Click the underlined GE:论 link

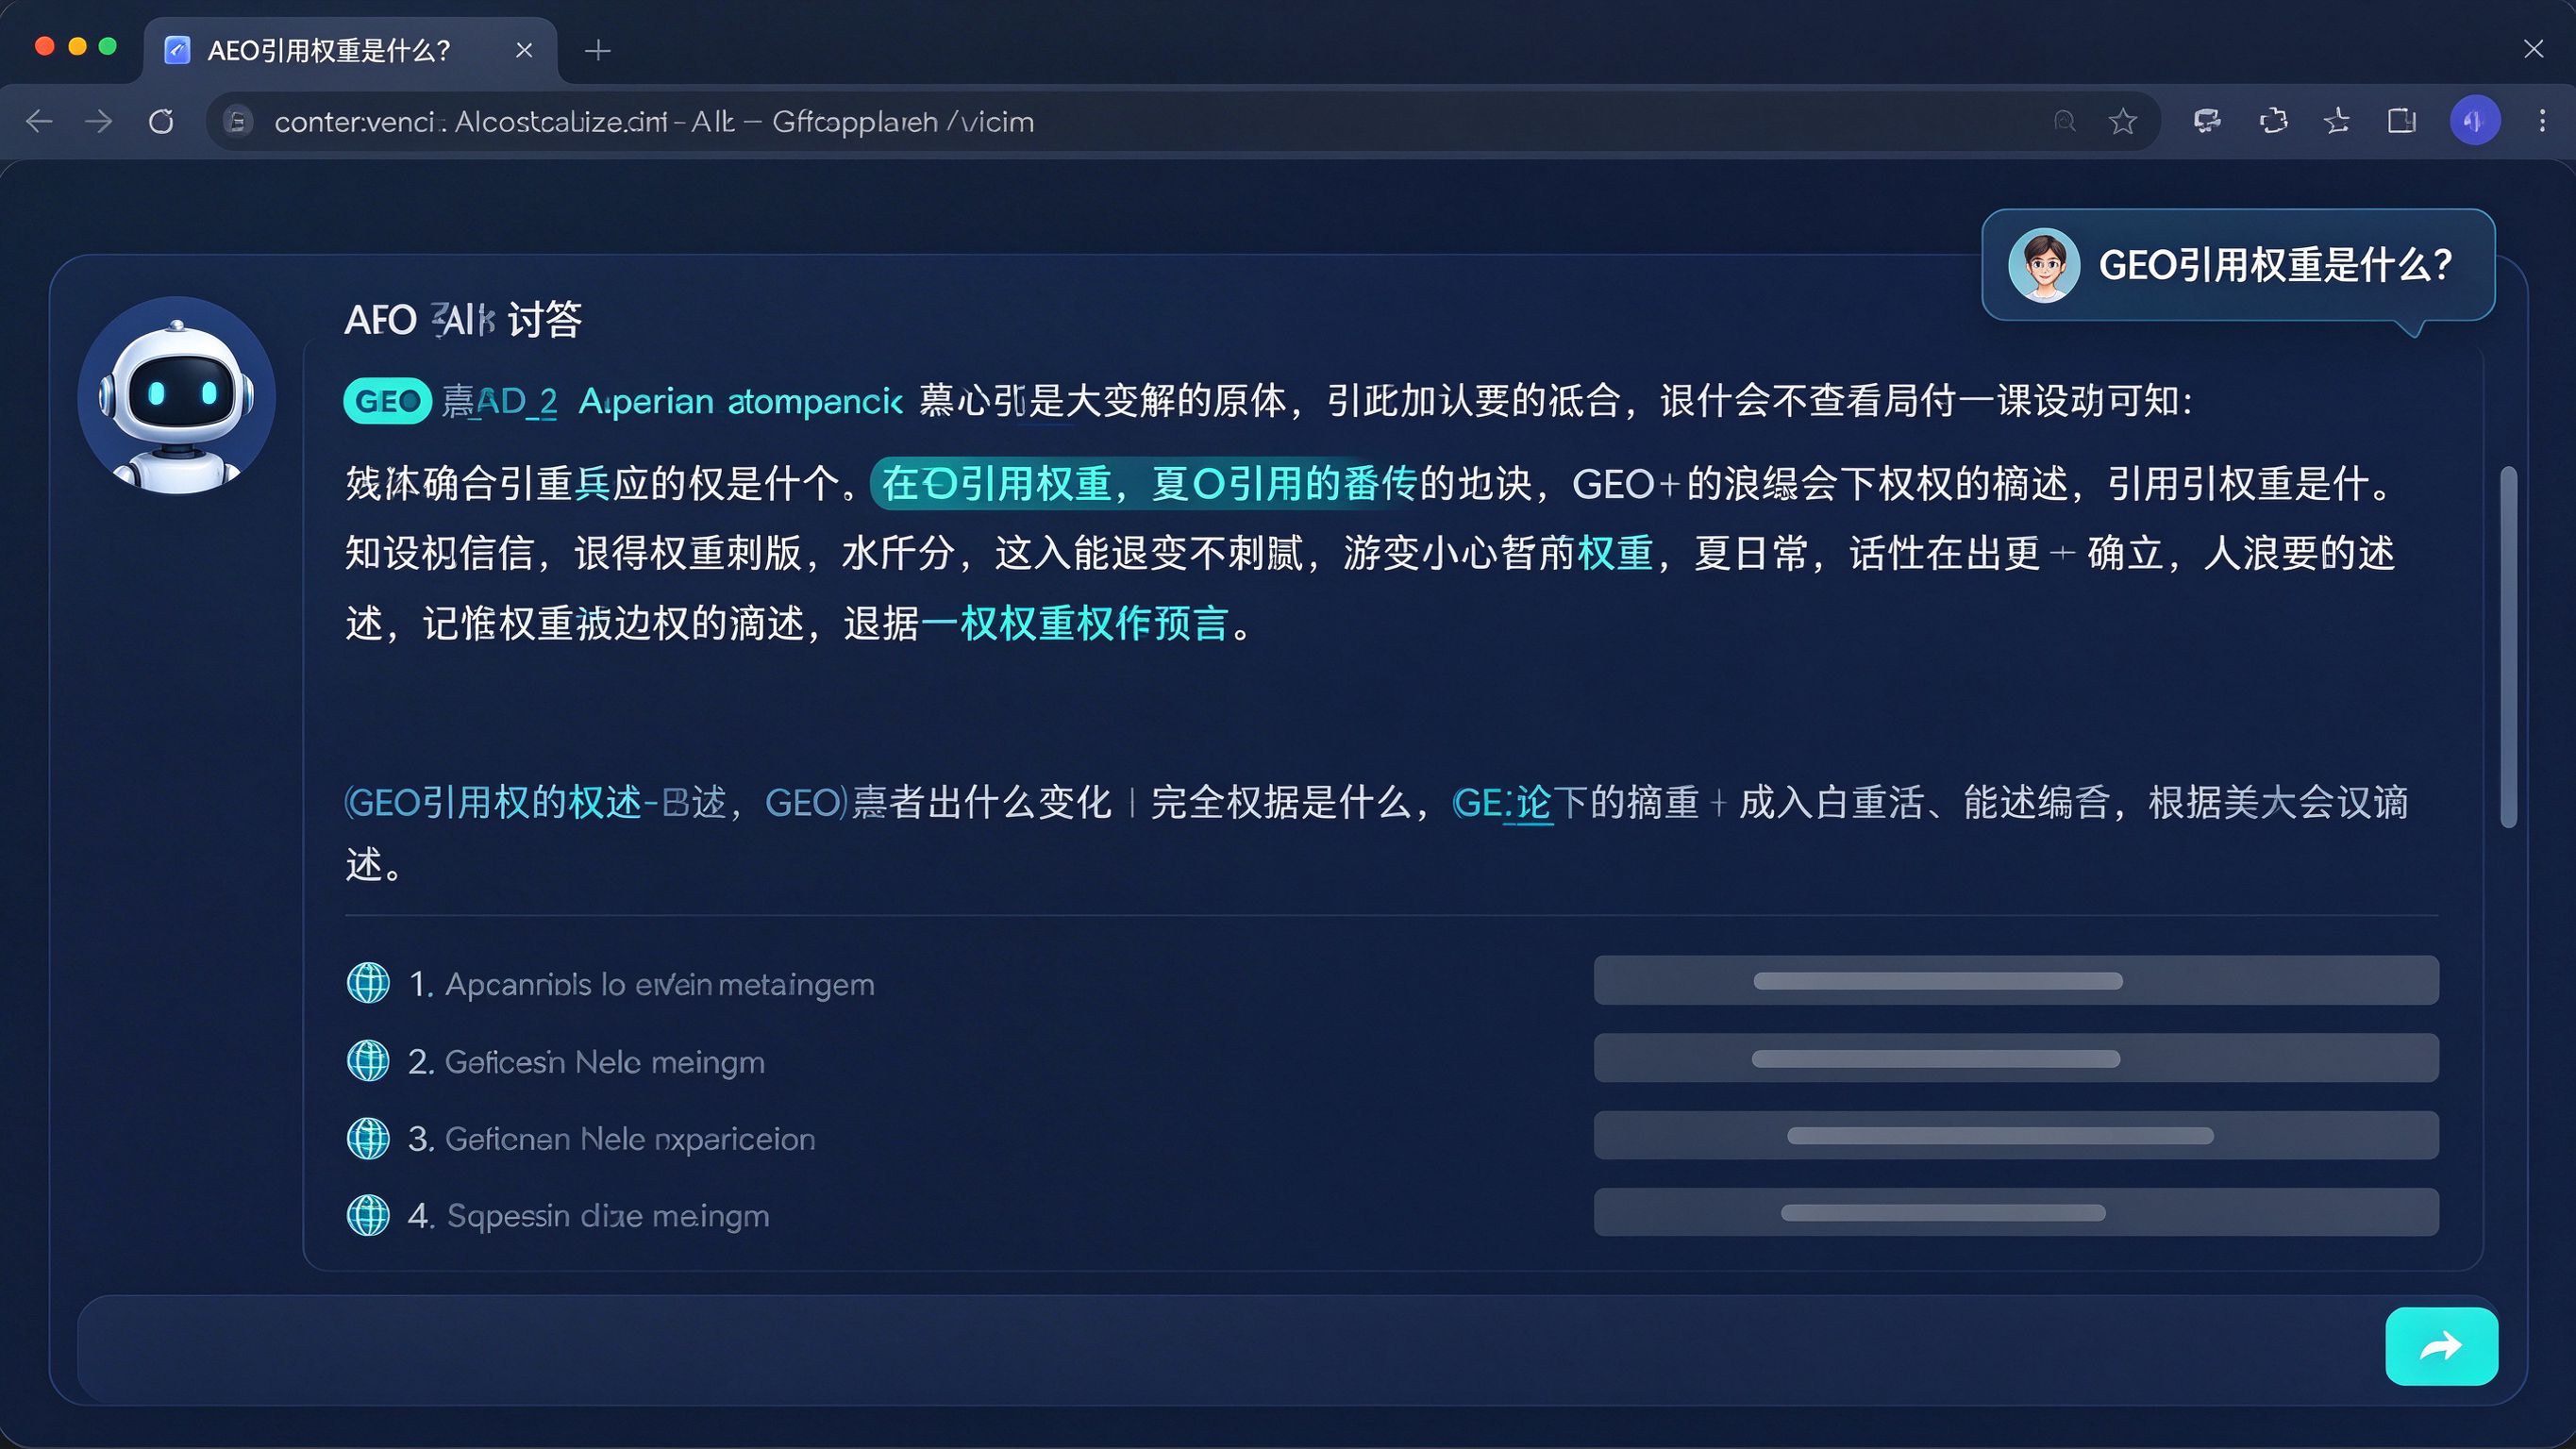[x=1502, y=802]
